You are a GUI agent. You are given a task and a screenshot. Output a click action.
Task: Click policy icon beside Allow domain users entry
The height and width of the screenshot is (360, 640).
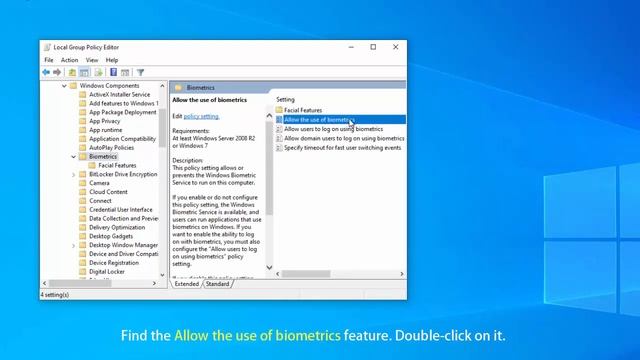pos(279,138)
